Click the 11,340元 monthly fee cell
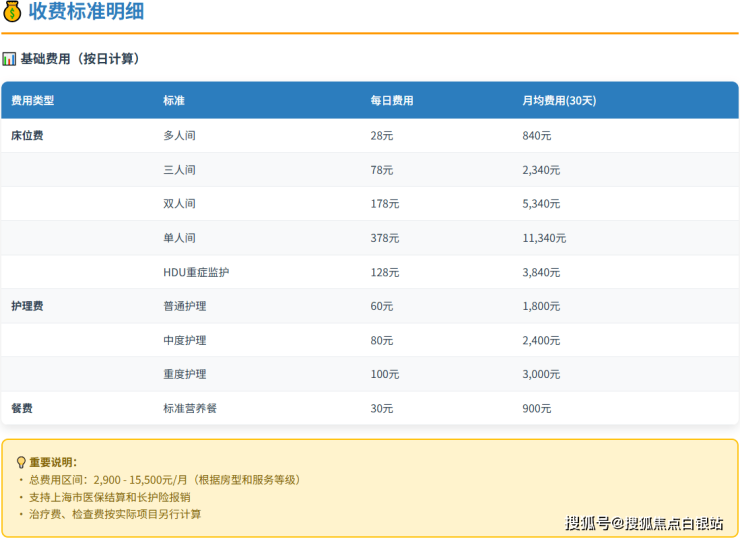This screenshot has height=539, width=740. click(544, 238)
